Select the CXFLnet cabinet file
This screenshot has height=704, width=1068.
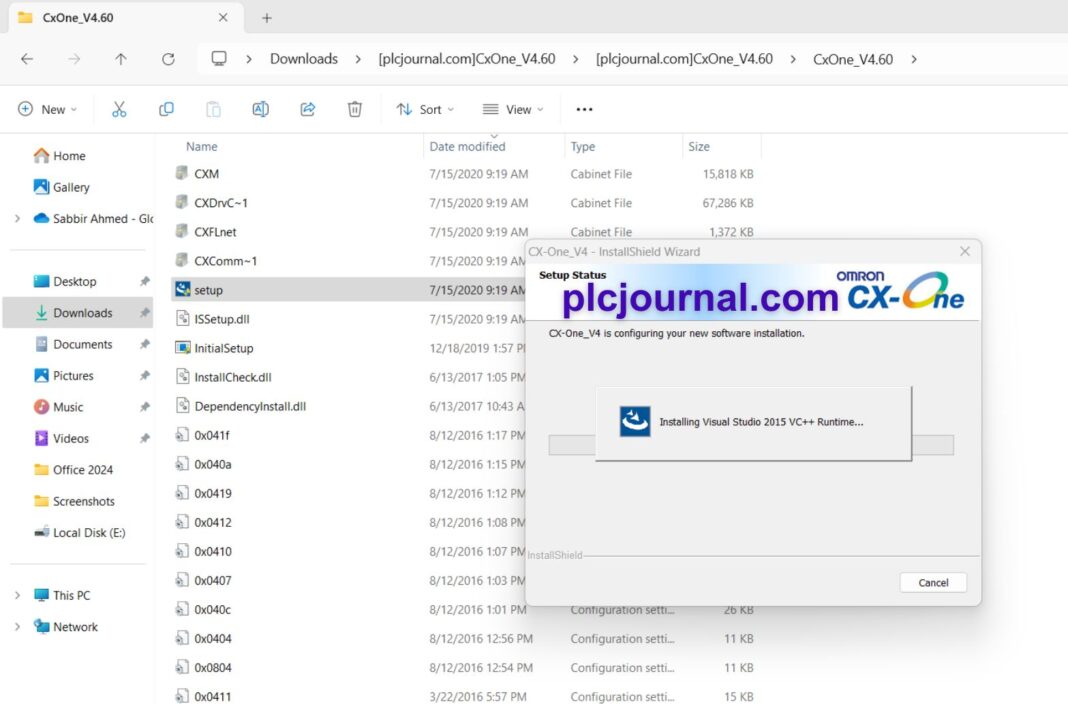pyautogui.click(x=215, y=231)
